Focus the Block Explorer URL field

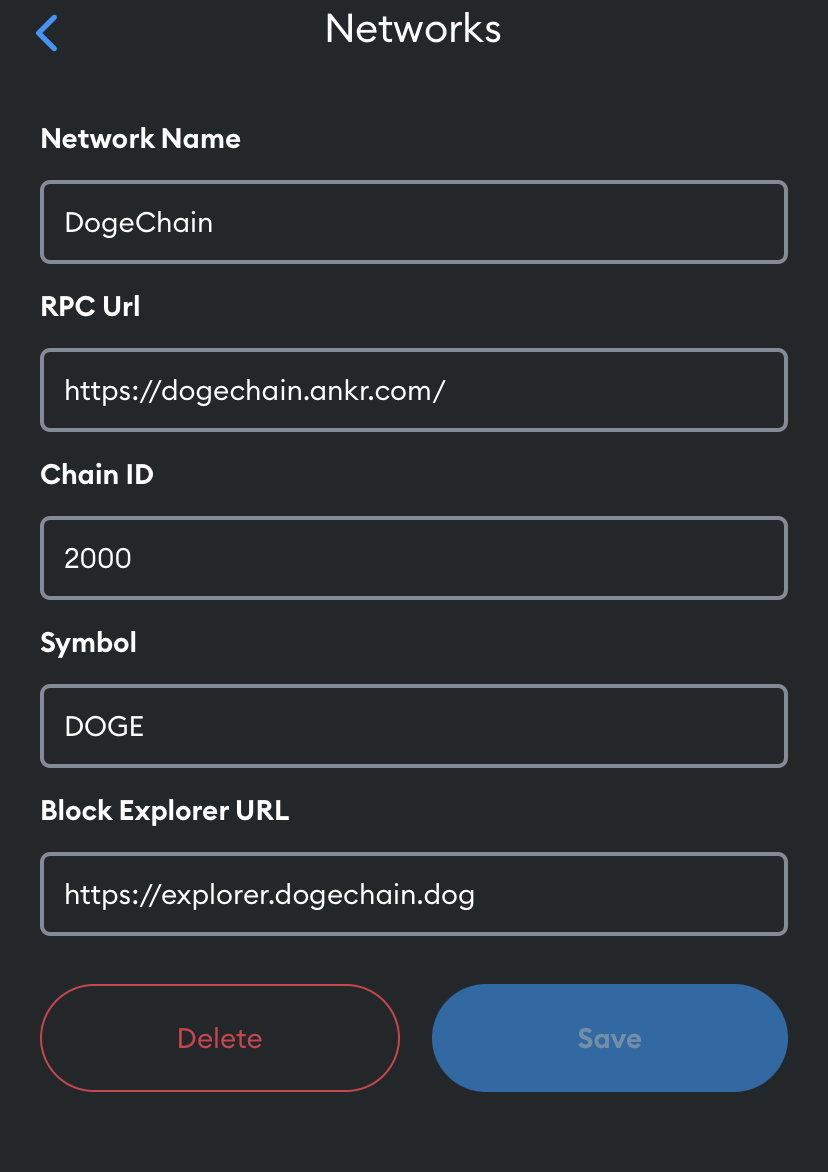click(x=414, y=894)
